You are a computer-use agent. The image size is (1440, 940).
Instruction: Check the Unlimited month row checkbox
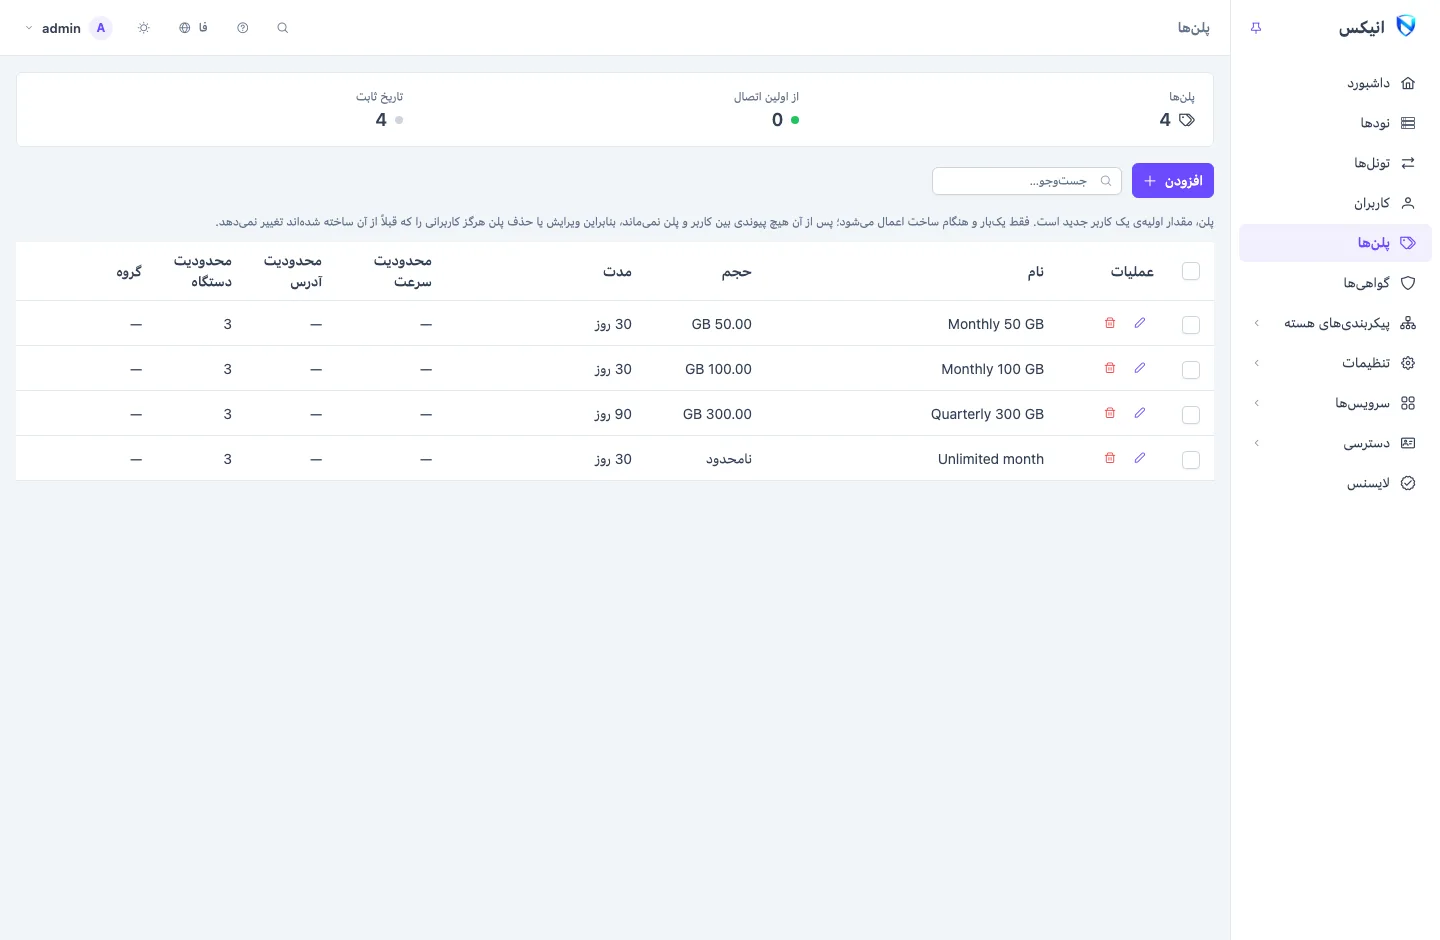pyautogui.click(x=1191, y=460)
